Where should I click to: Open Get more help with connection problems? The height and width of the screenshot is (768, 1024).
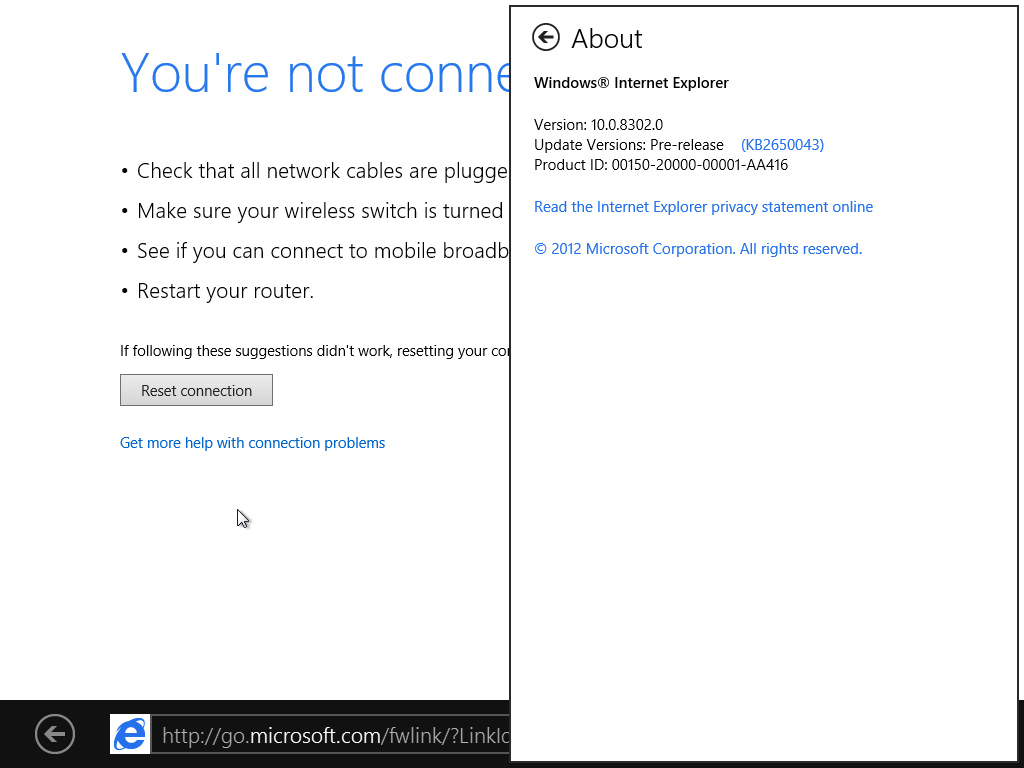[x=253, y=443]
